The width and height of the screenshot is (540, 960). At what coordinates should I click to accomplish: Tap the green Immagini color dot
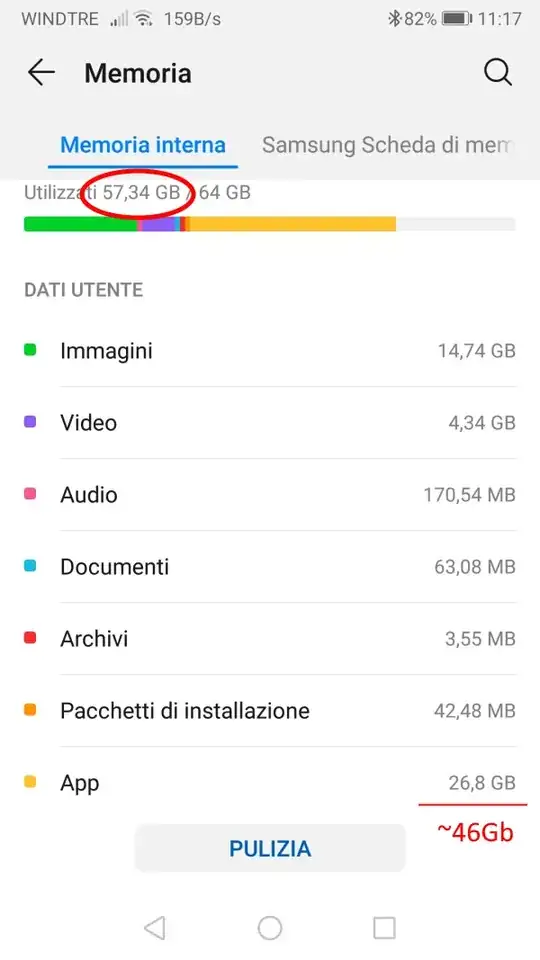click(29, 350)
